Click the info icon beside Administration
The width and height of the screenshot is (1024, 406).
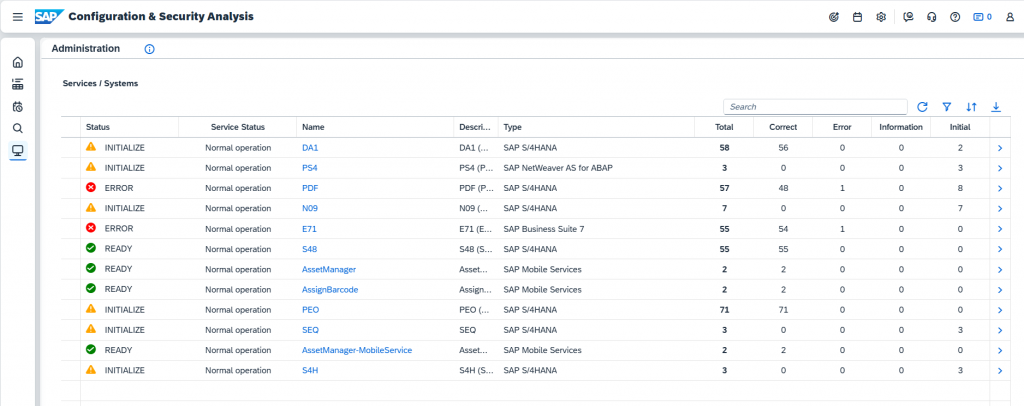coord(150,49)
